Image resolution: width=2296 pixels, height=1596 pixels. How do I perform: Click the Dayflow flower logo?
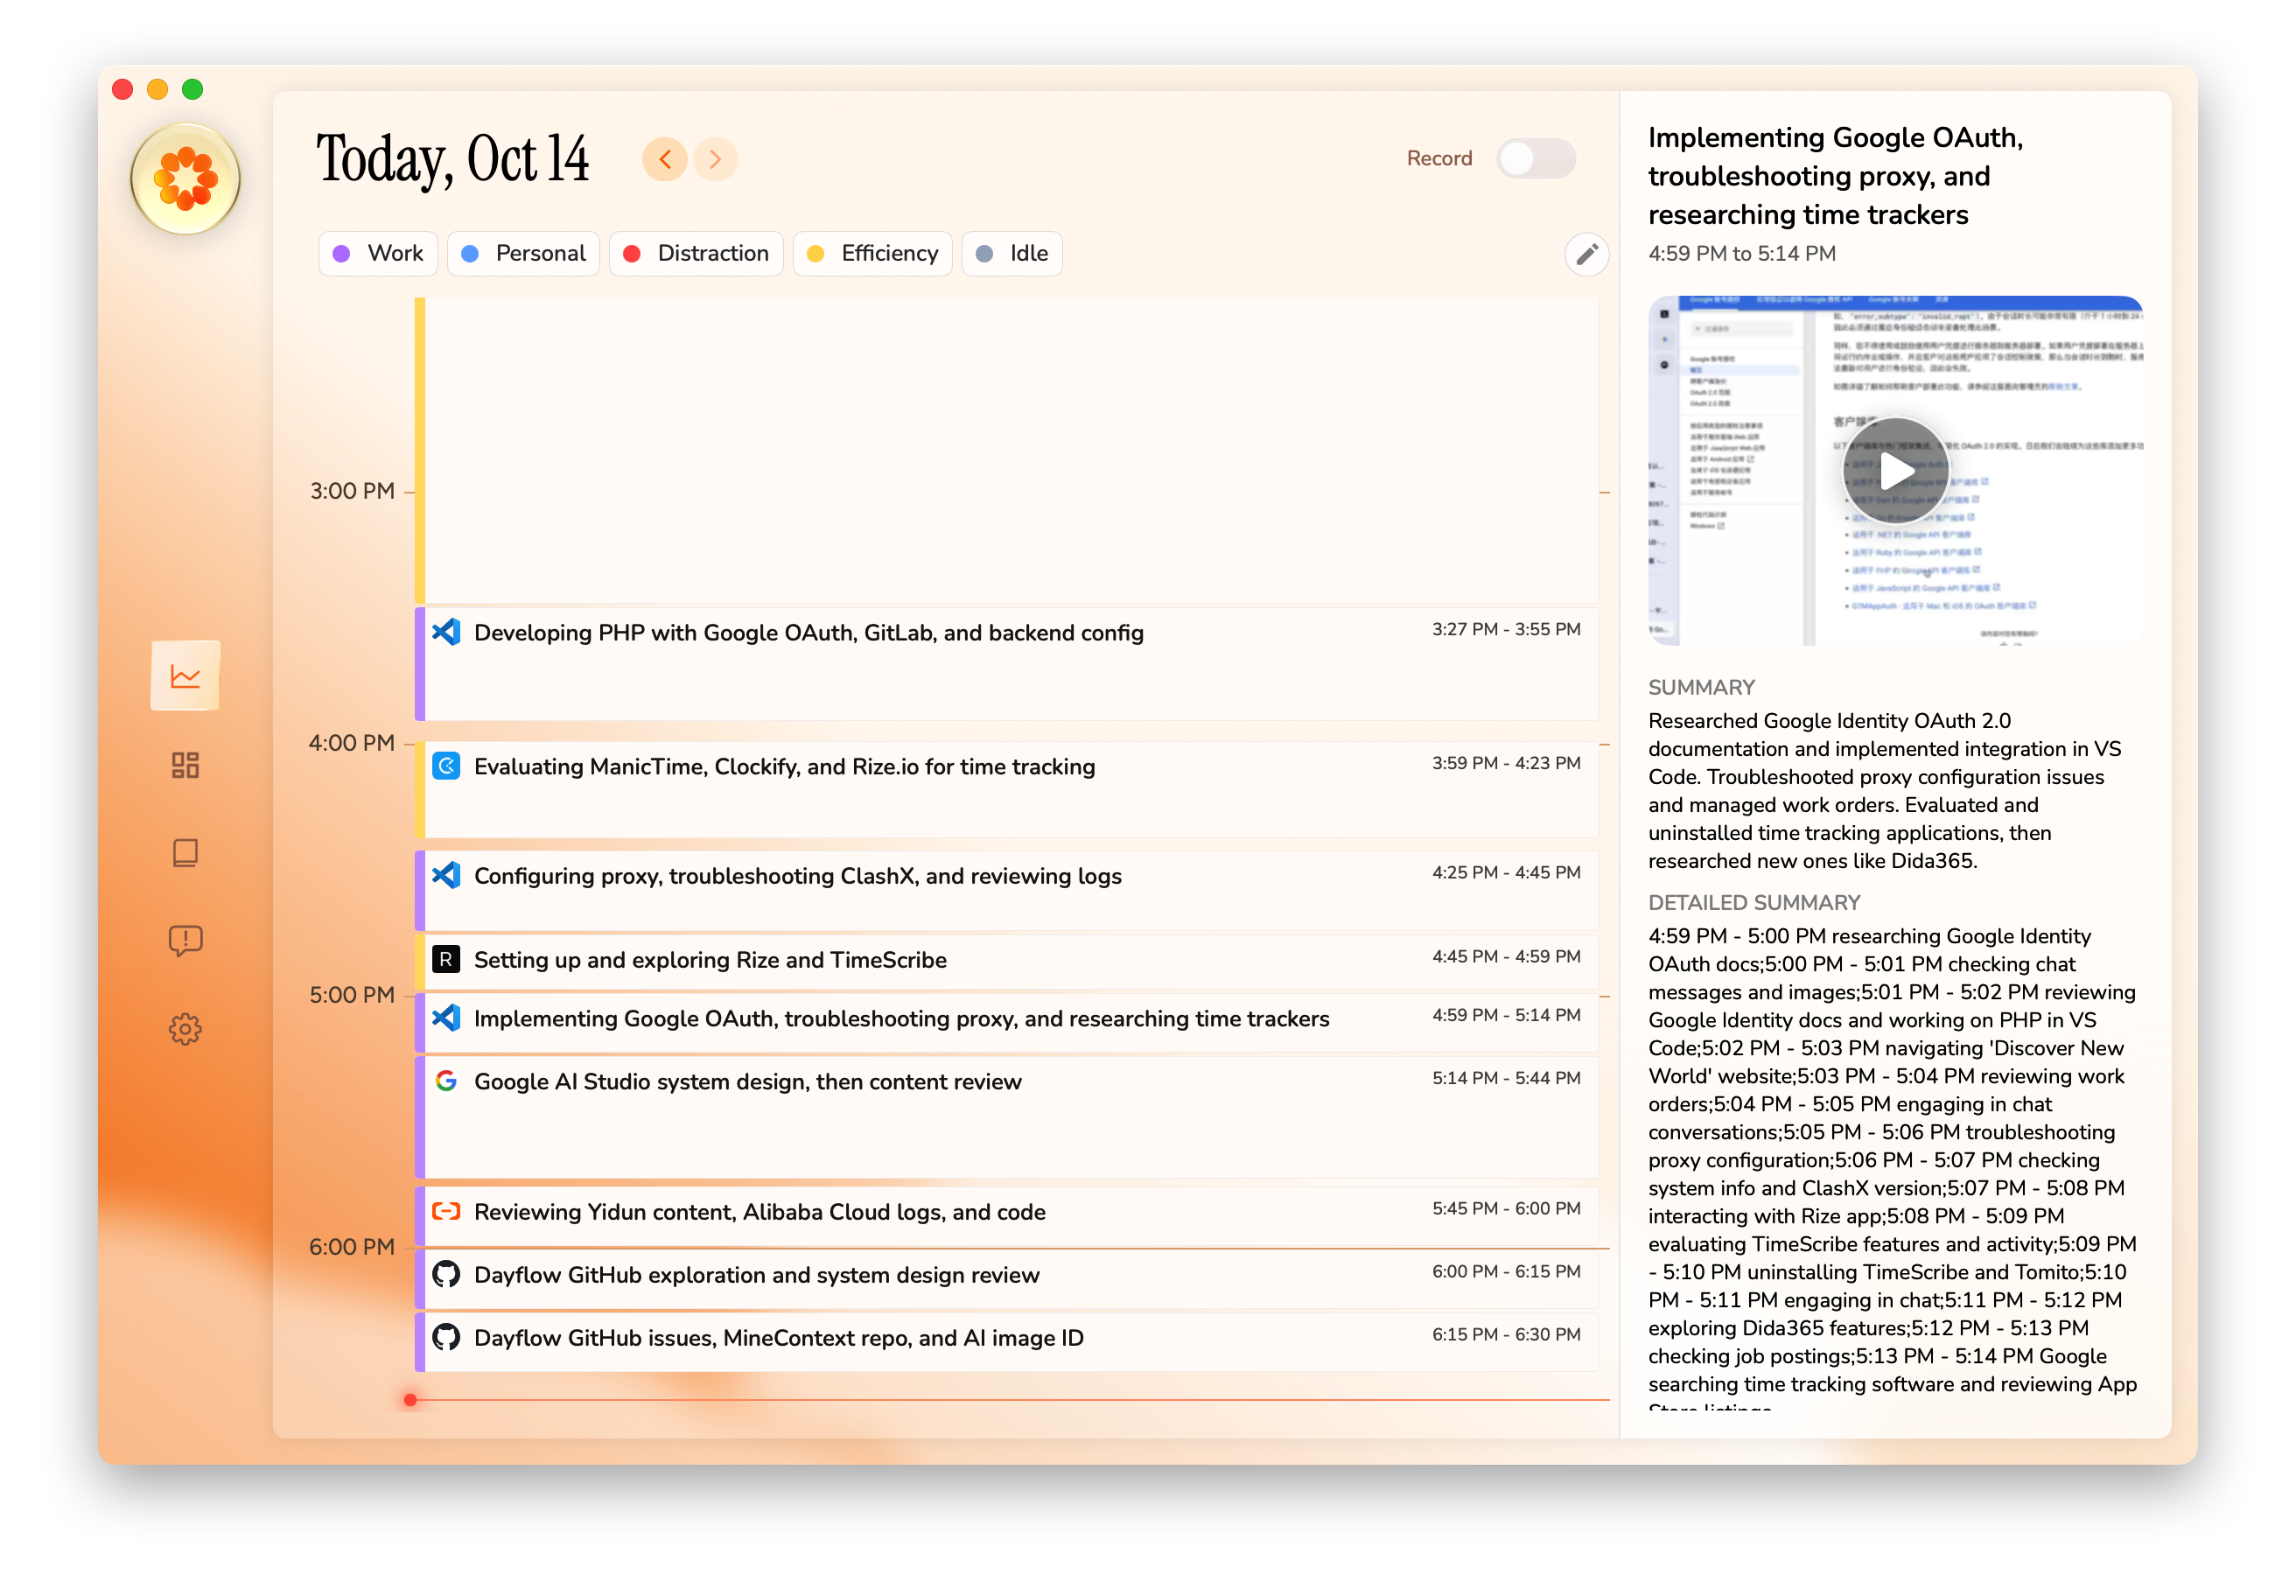click(x=185, y=180)
